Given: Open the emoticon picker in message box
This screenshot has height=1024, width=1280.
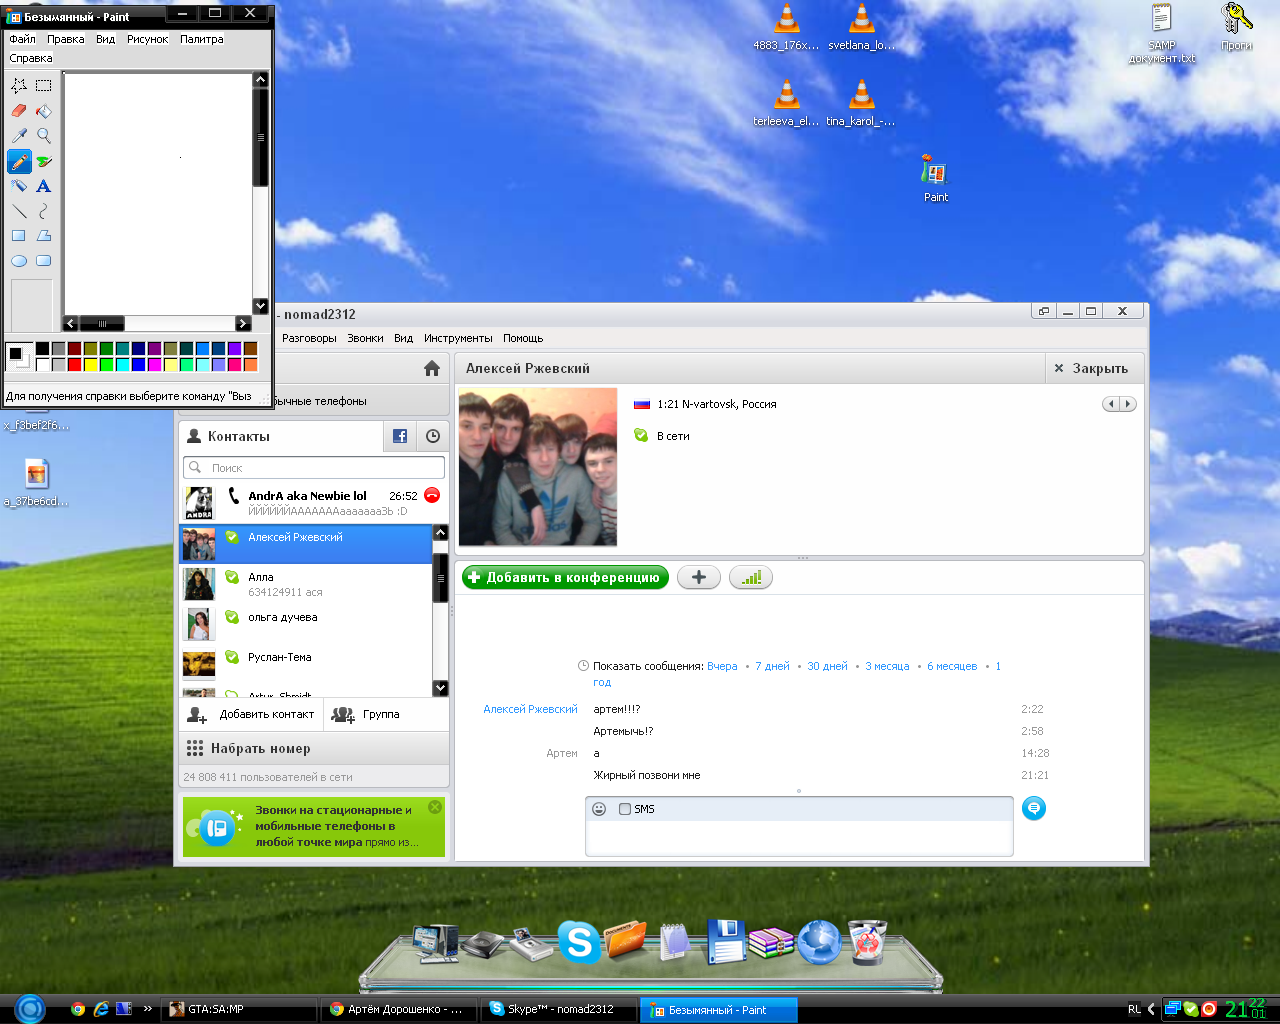Looking at the screenshot, I should 599,809.
